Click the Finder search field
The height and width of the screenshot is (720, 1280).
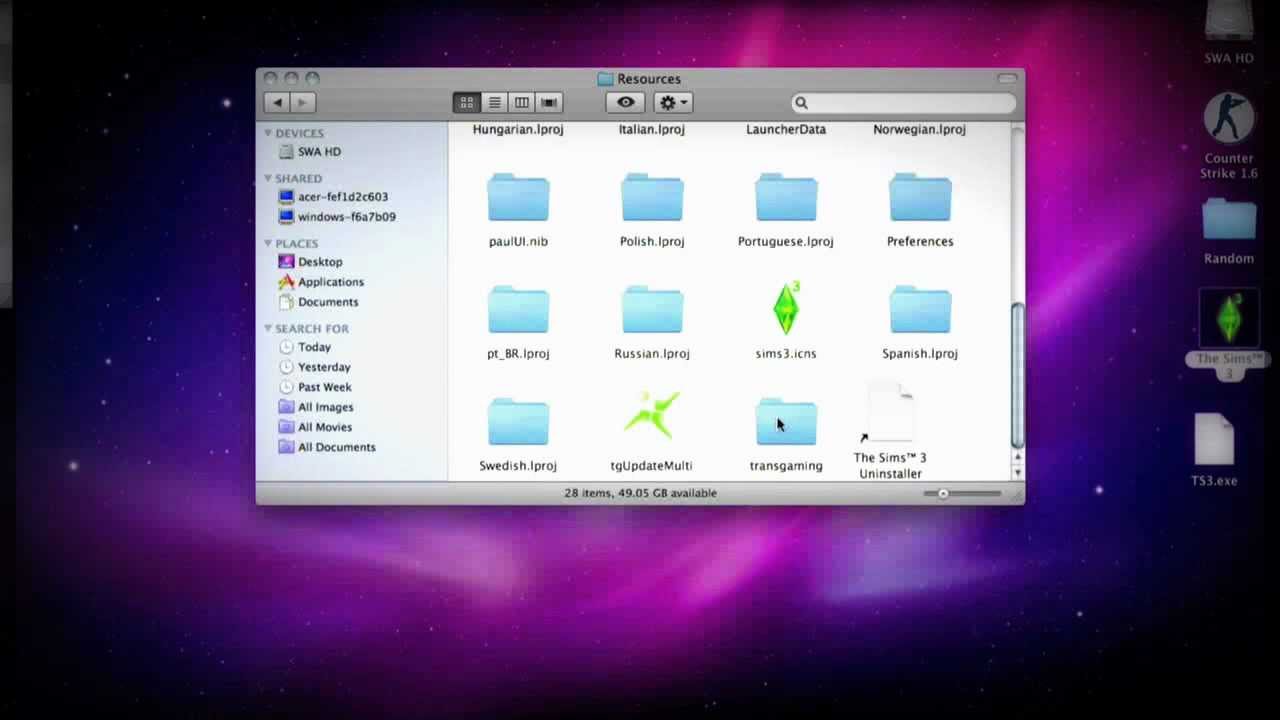[x=904, y=103]
